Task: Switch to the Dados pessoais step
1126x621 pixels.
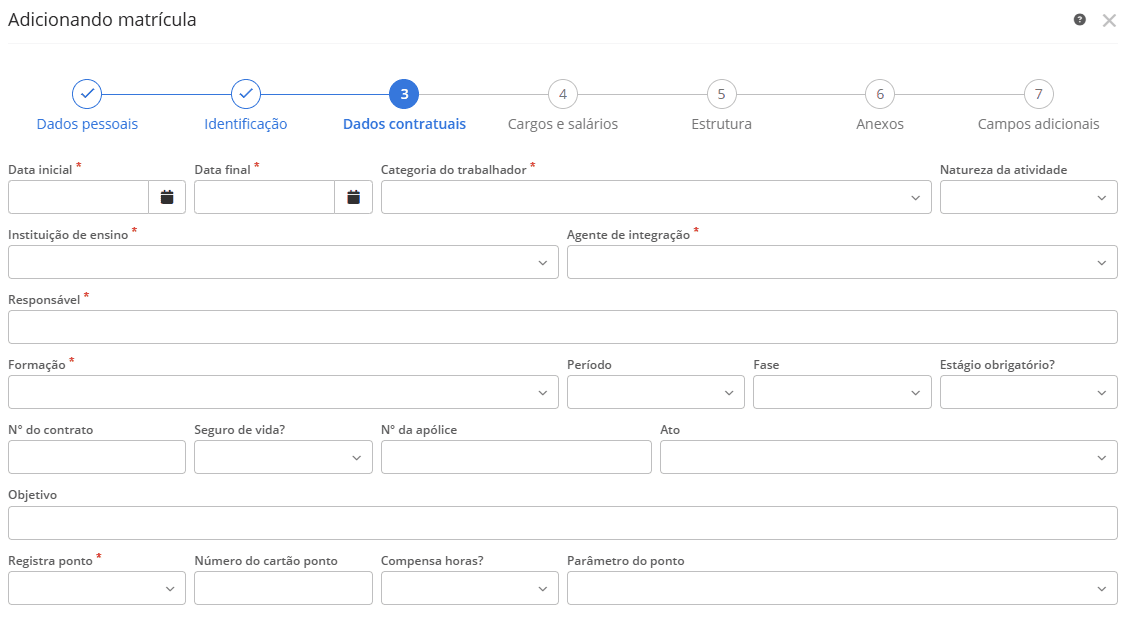Action: (86, 124)
